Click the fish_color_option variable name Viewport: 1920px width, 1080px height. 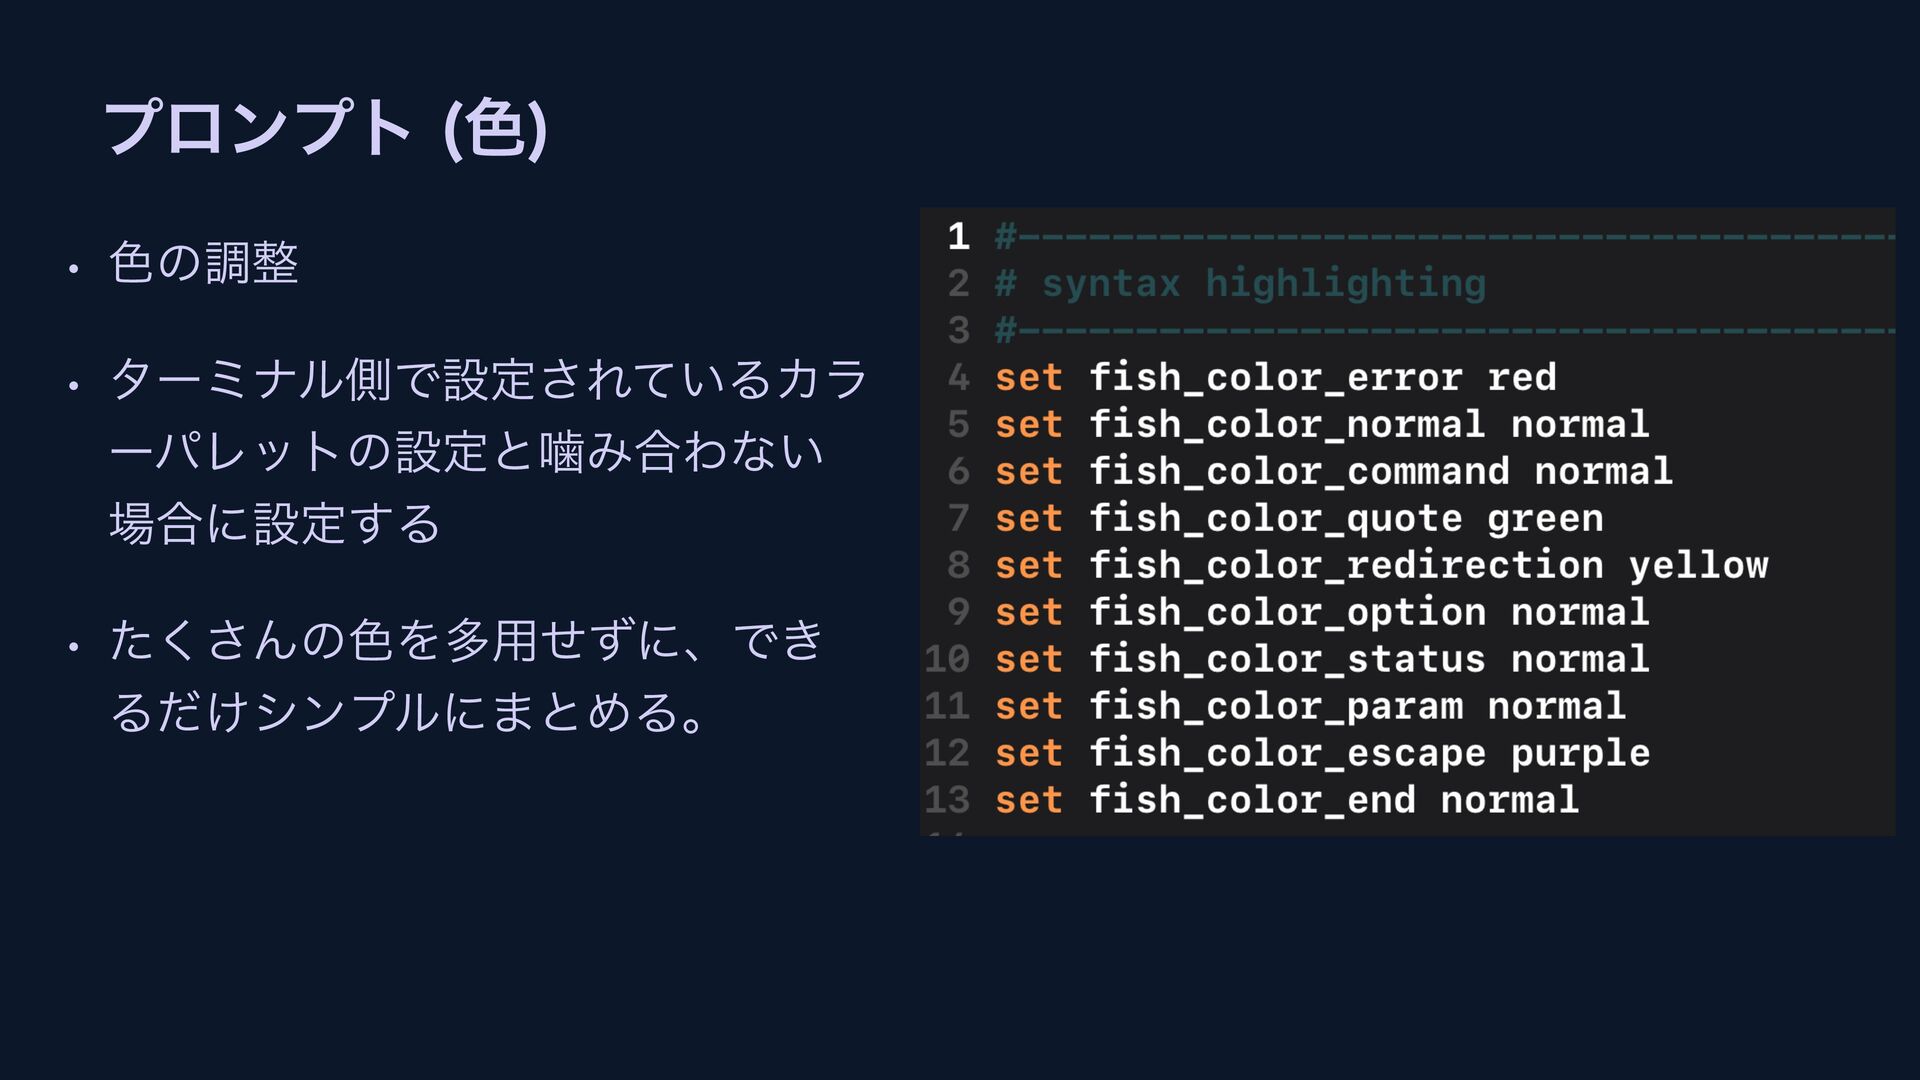[1286, 612]
